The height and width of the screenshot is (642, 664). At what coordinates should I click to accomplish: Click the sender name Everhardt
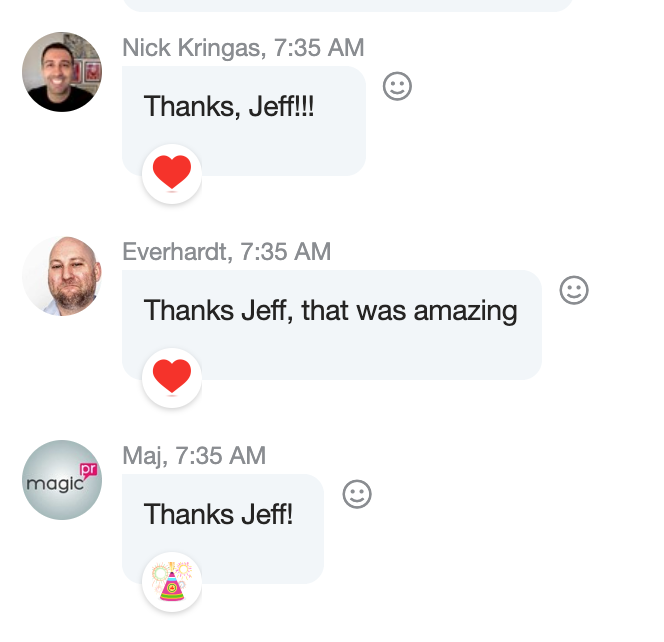174,252
